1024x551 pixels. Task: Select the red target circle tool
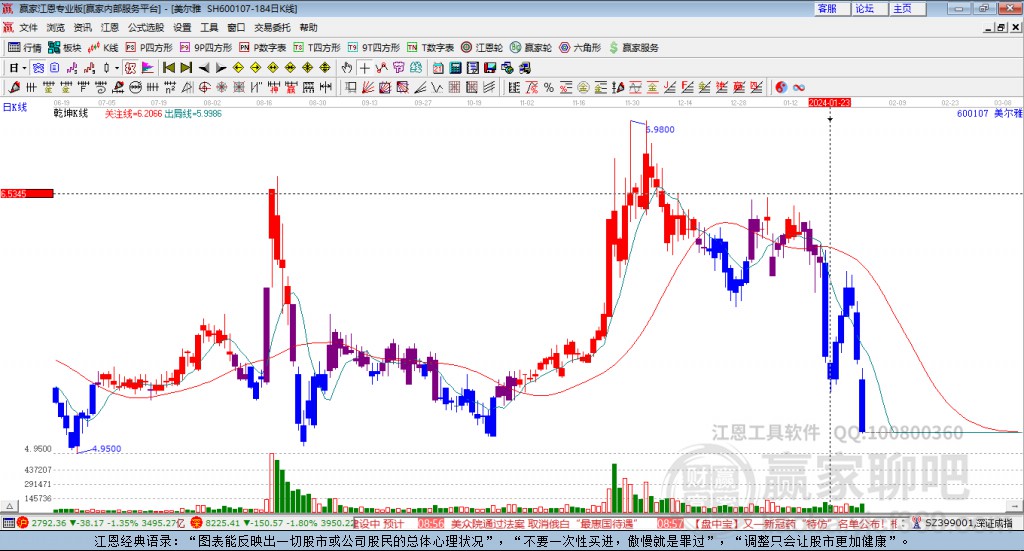(204, 87)
